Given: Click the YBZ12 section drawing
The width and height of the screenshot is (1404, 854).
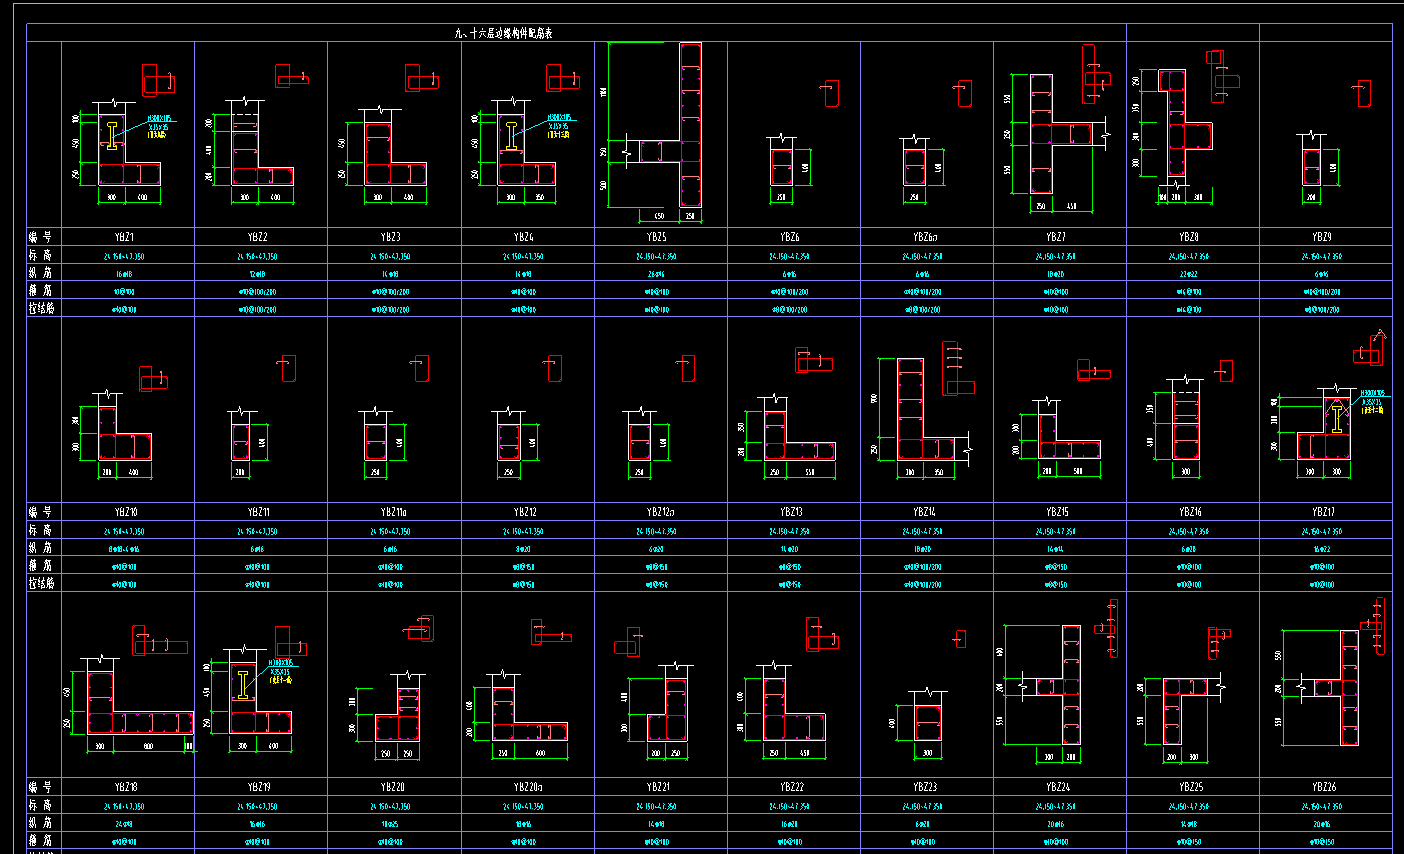Looking at the screenshot, I should 508,440.
